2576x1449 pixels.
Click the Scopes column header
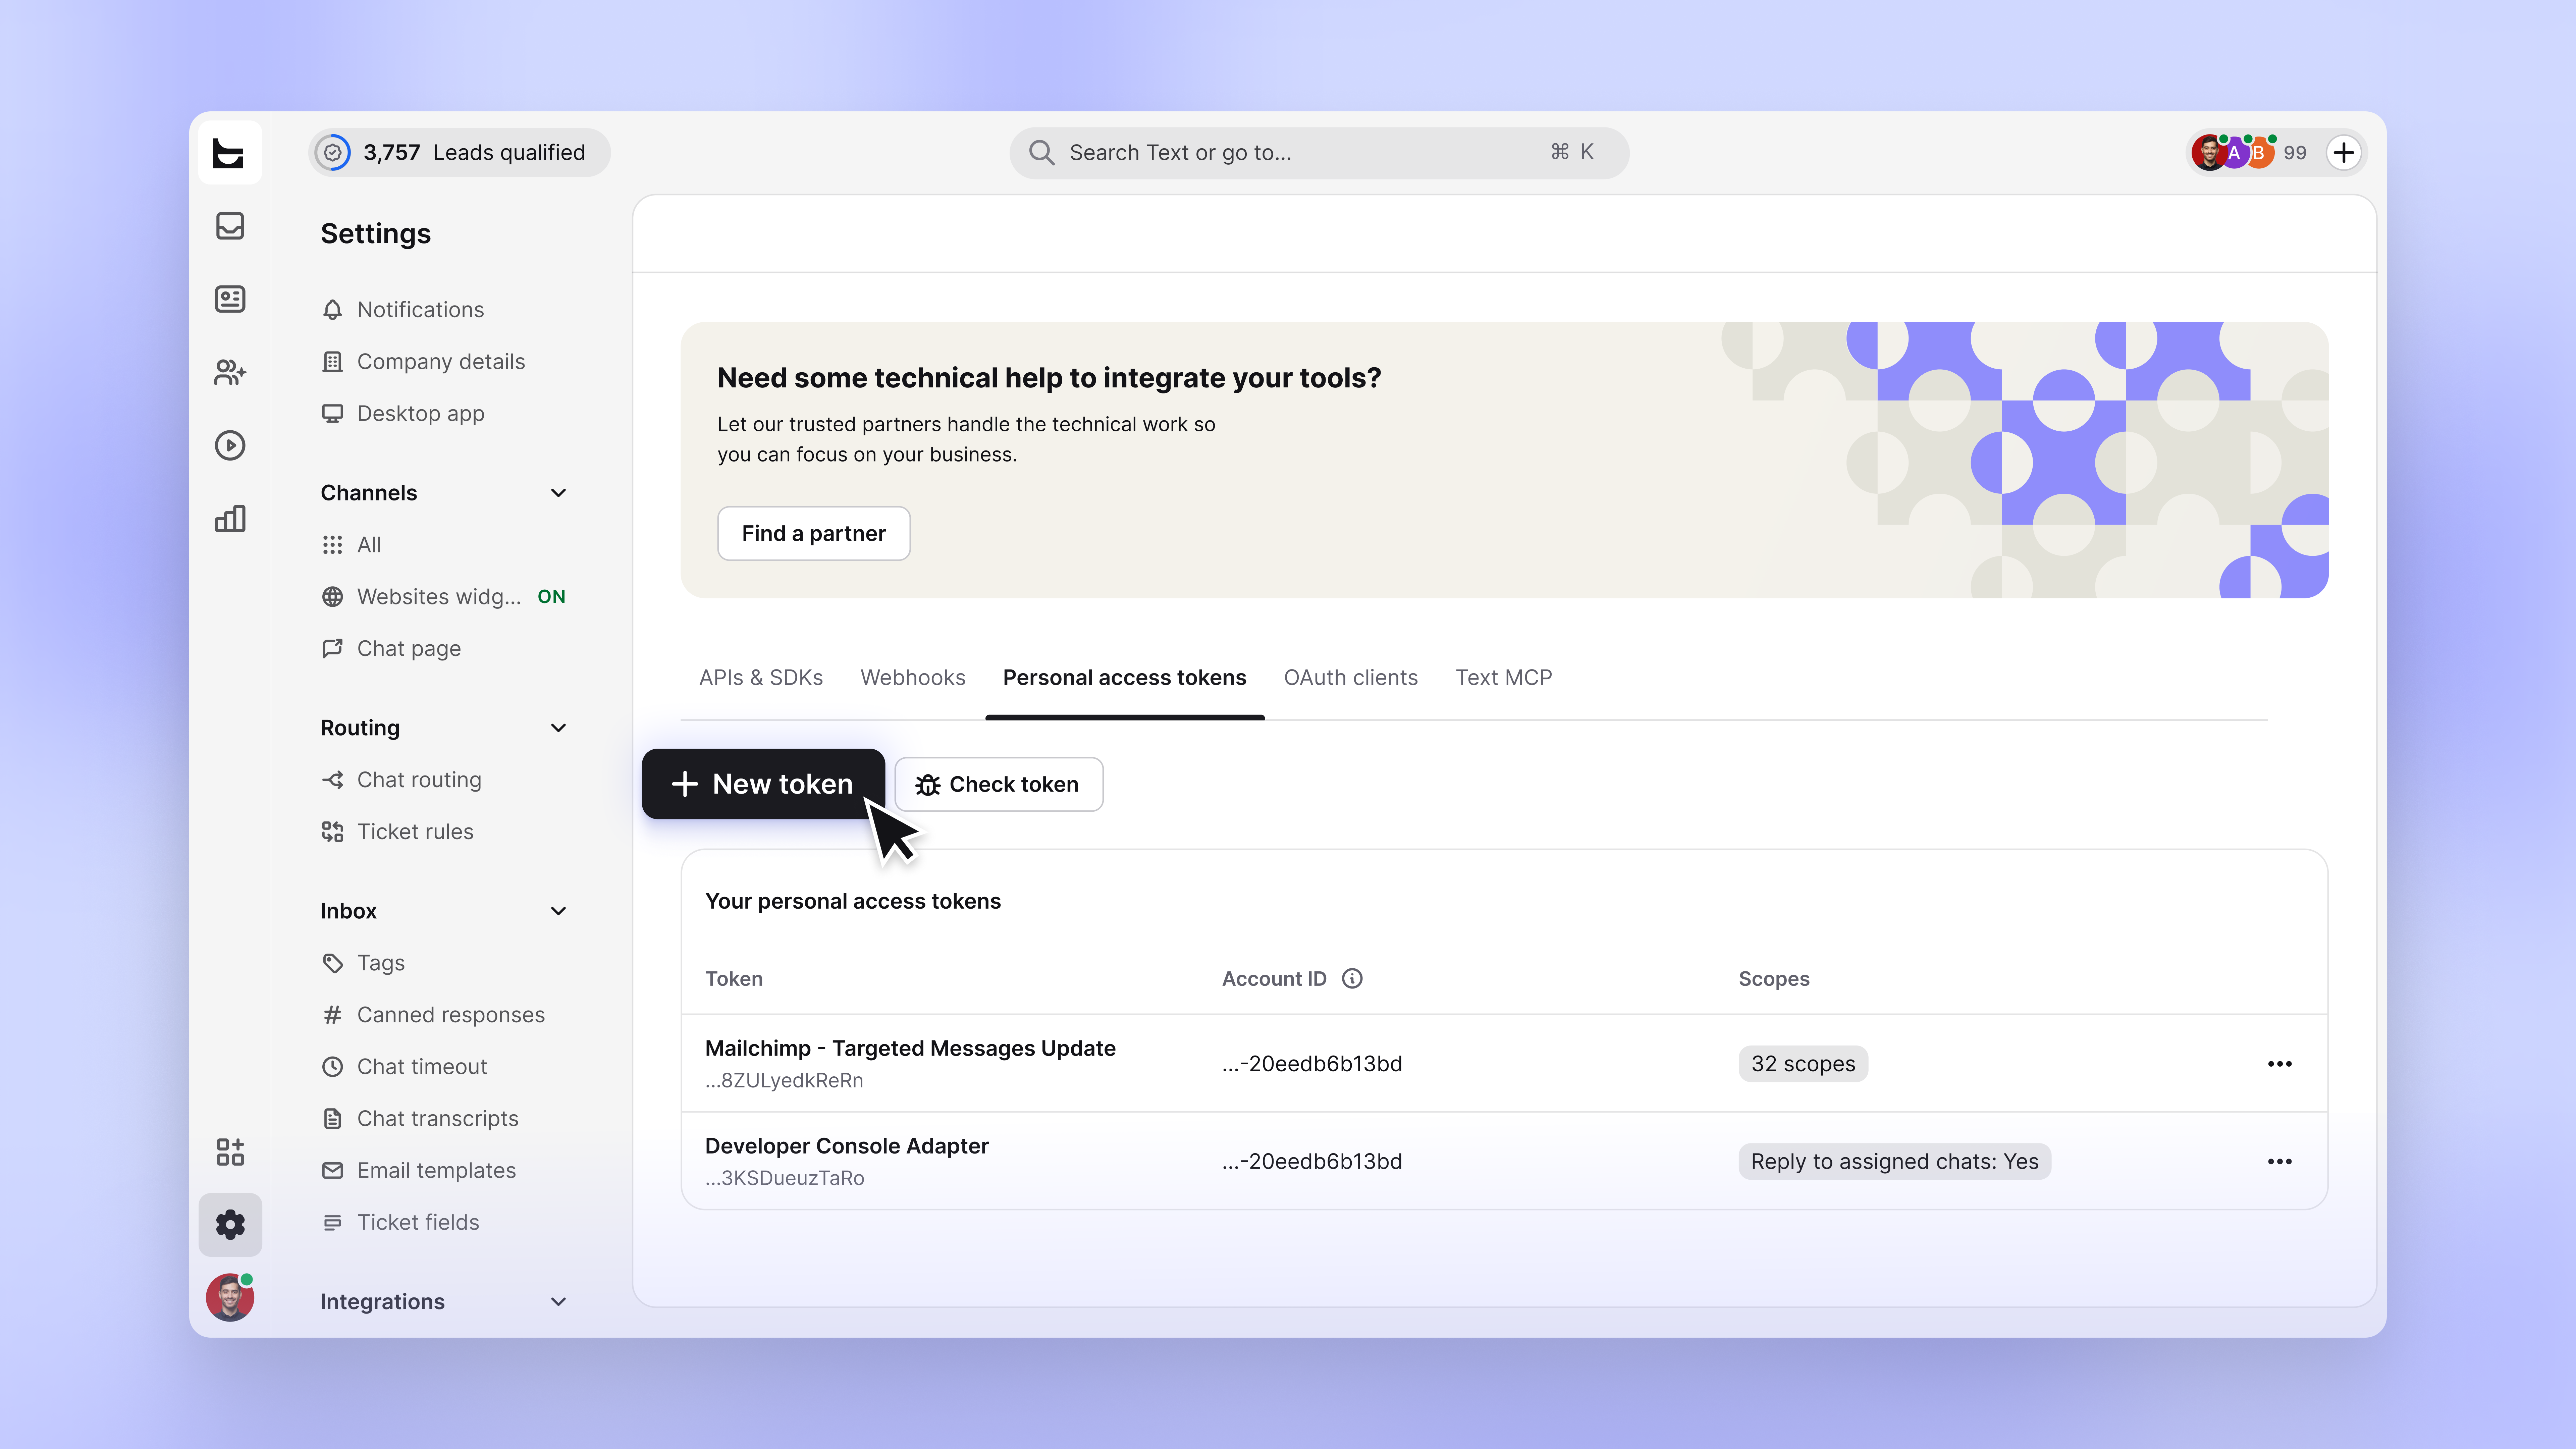click(1774, 979)
